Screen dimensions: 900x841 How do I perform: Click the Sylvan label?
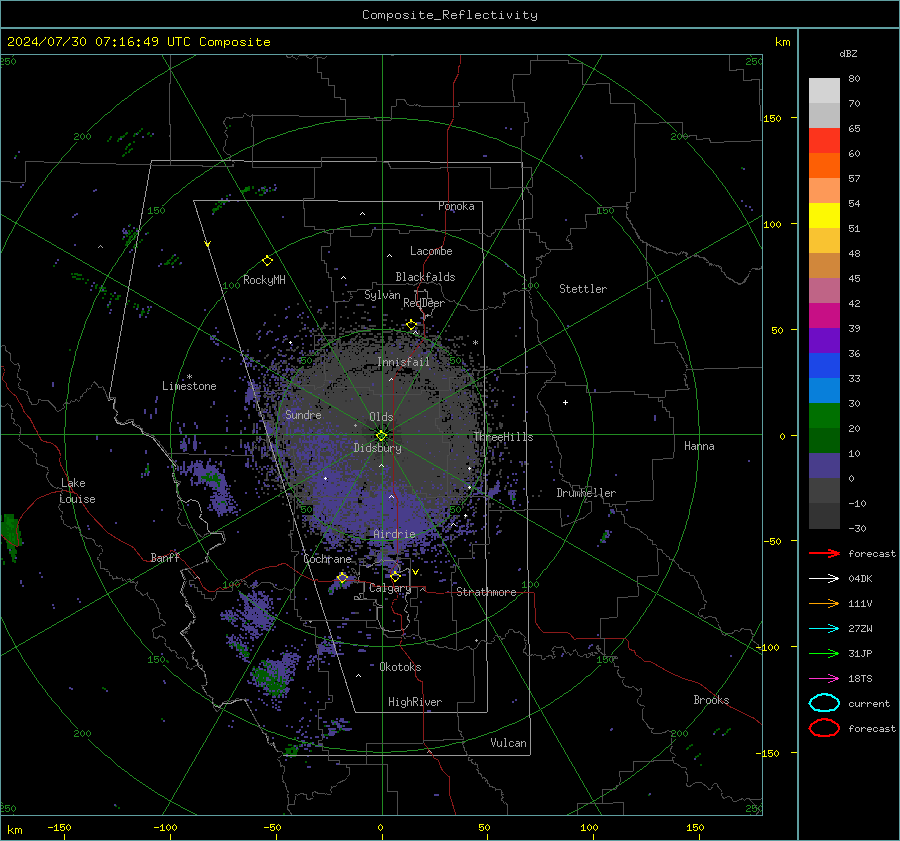382,295
